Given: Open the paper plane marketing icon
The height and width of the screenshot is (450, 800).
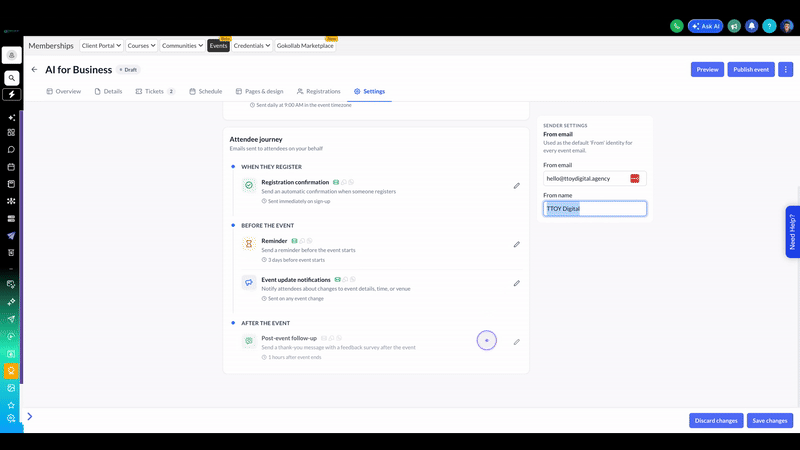Looking at the screenshot, I should [11, 236].
